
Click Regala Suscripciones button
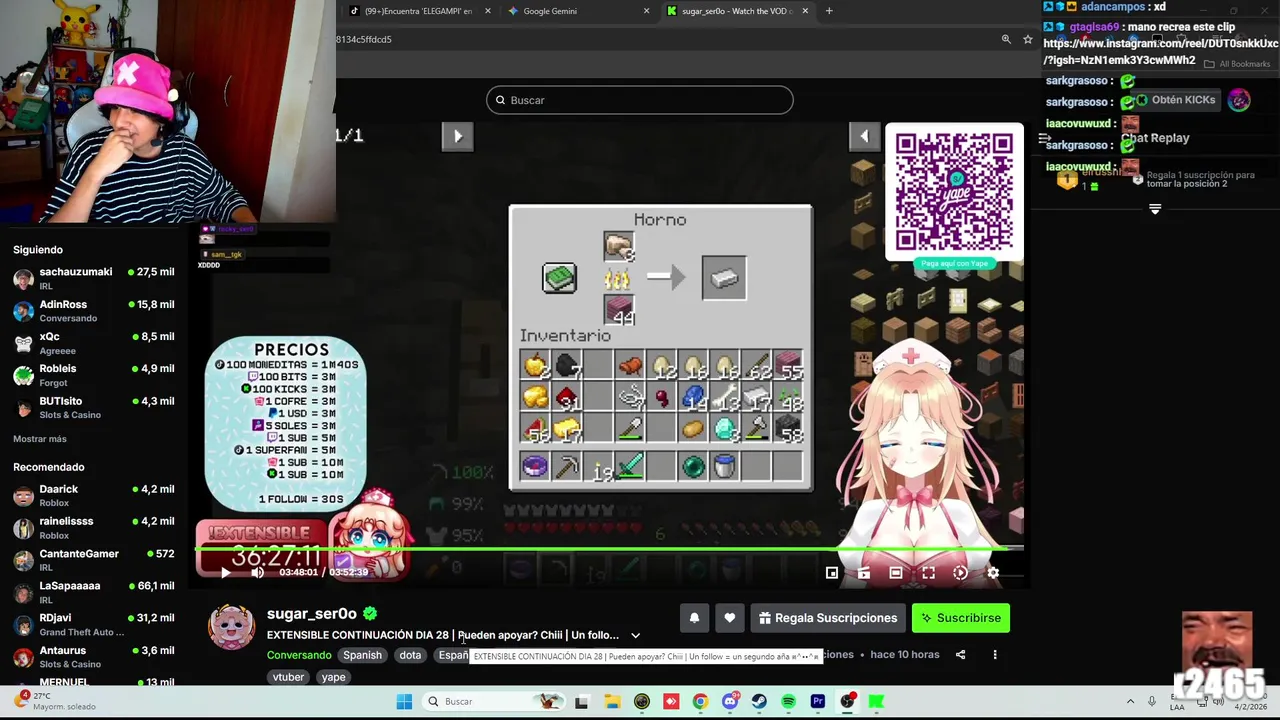[828, 618]
